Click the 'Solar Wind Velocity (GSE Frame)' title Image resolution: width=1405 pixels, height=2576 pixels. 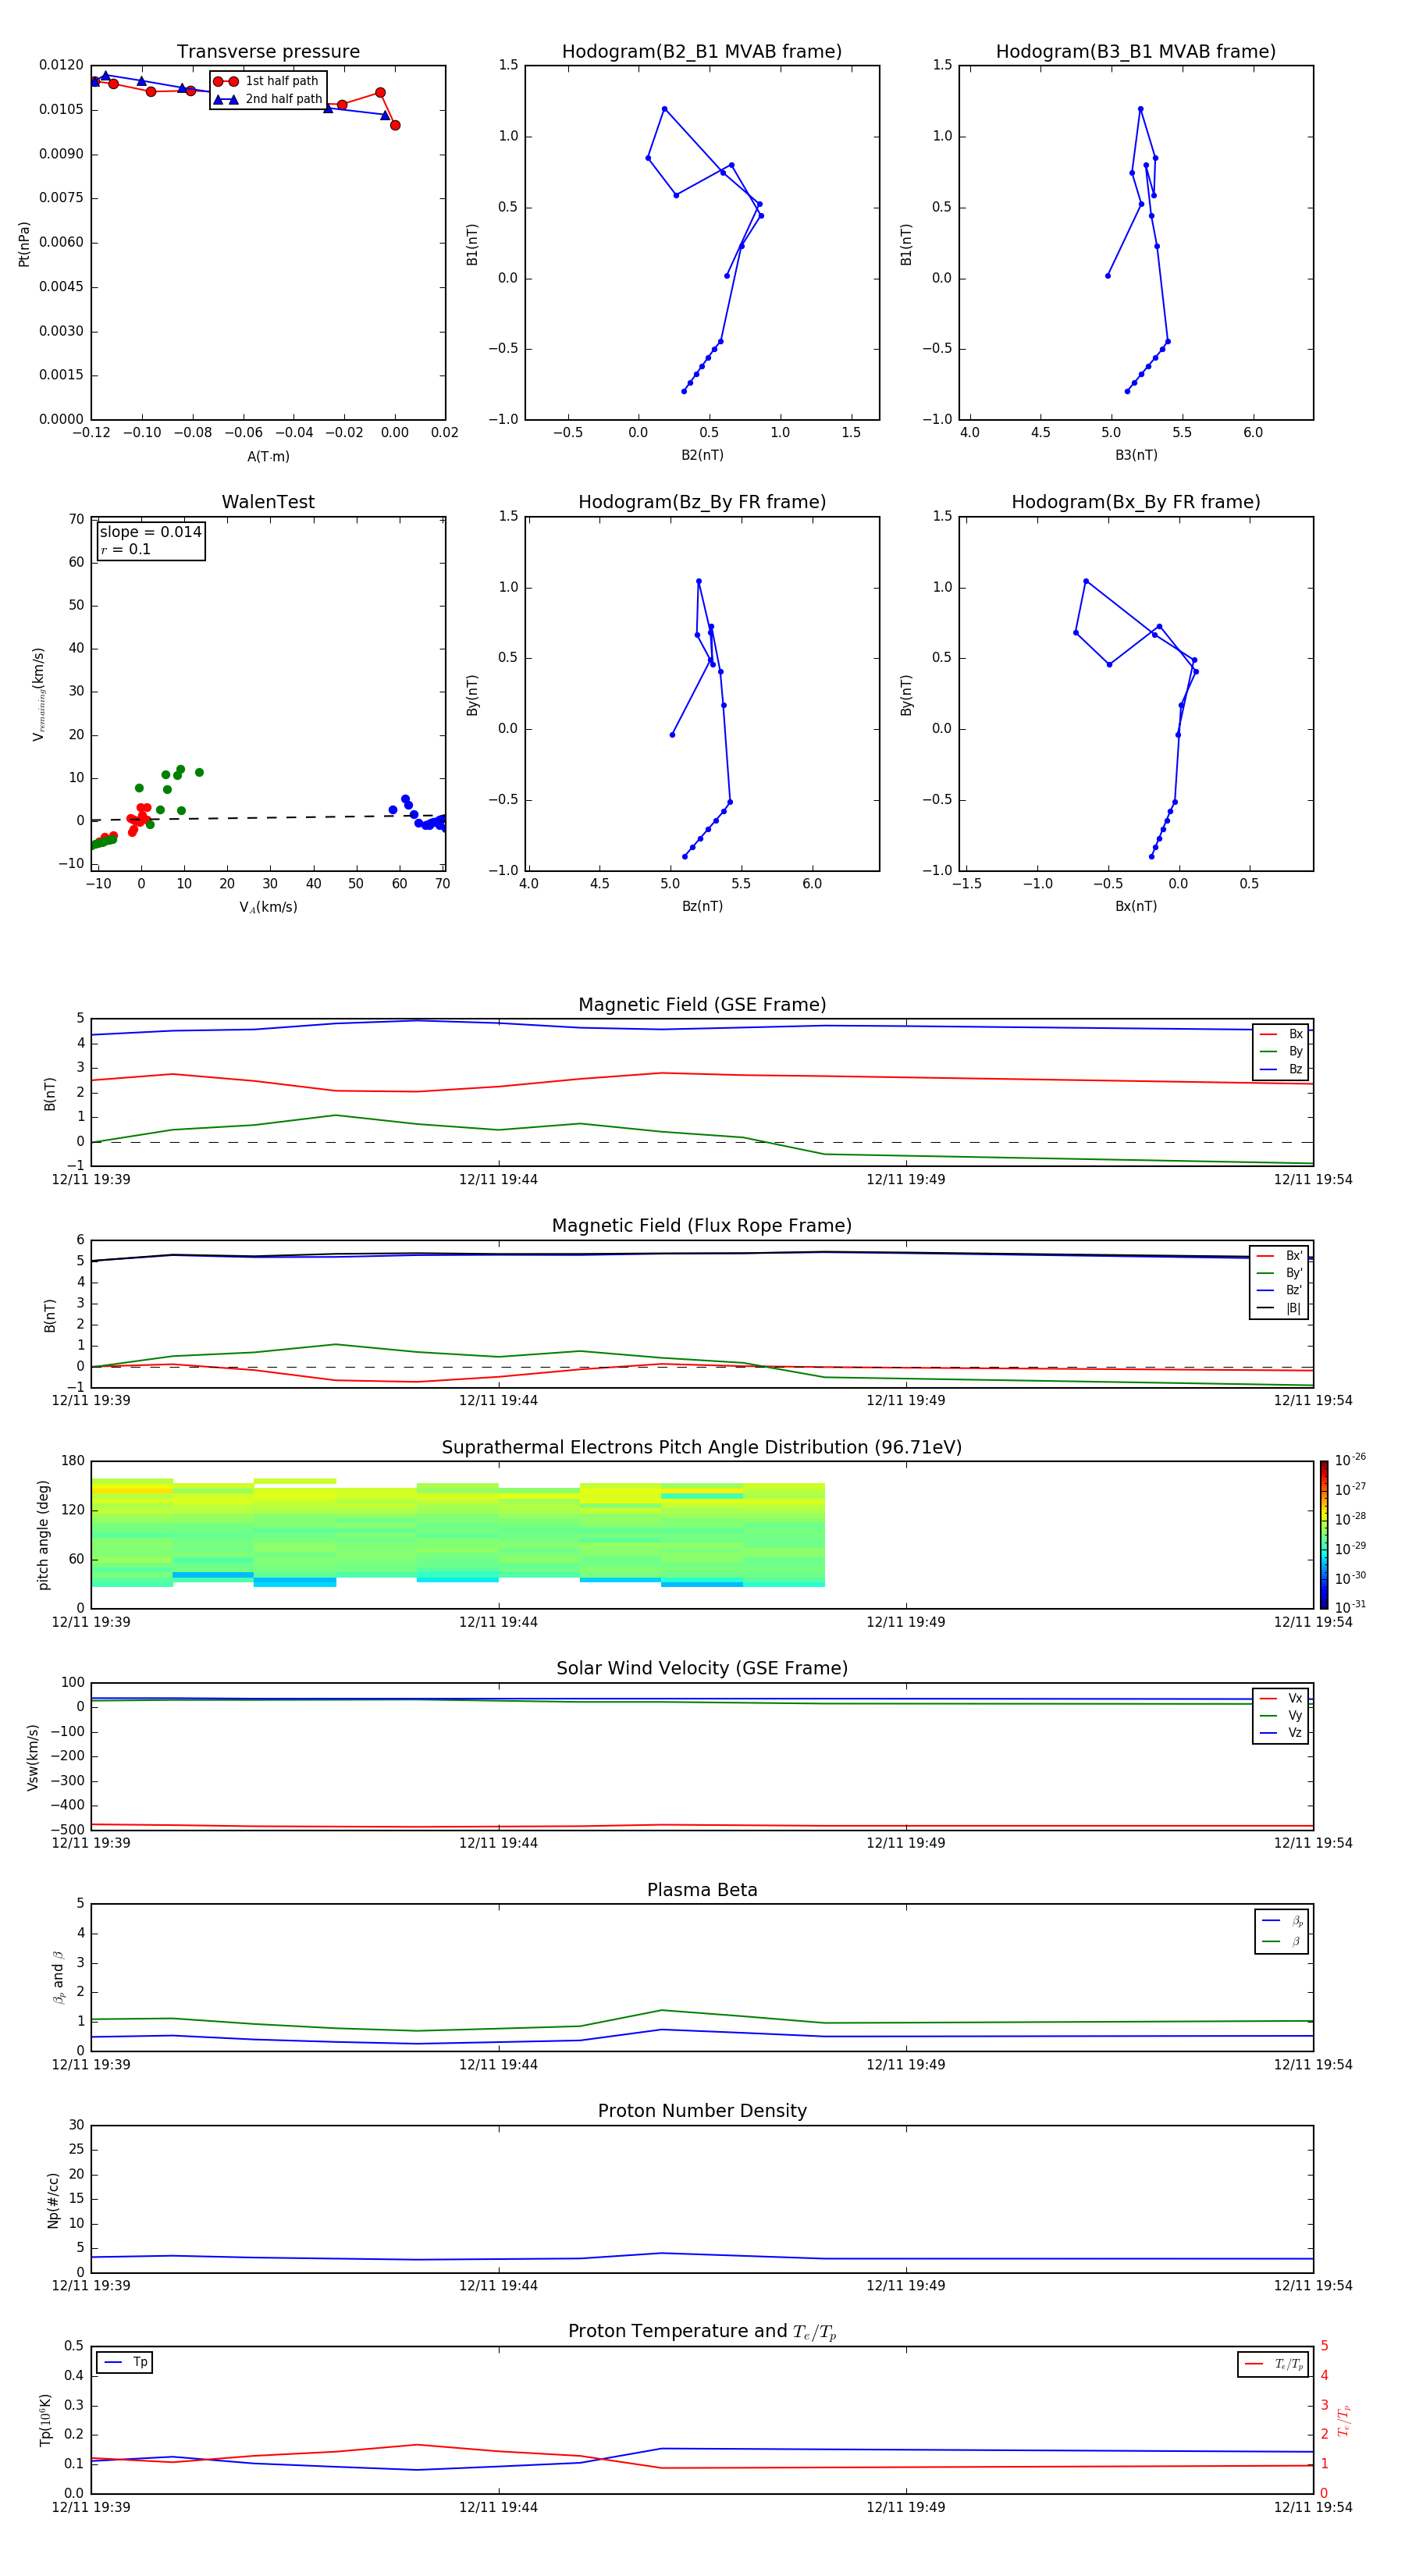pos(702,1669)
